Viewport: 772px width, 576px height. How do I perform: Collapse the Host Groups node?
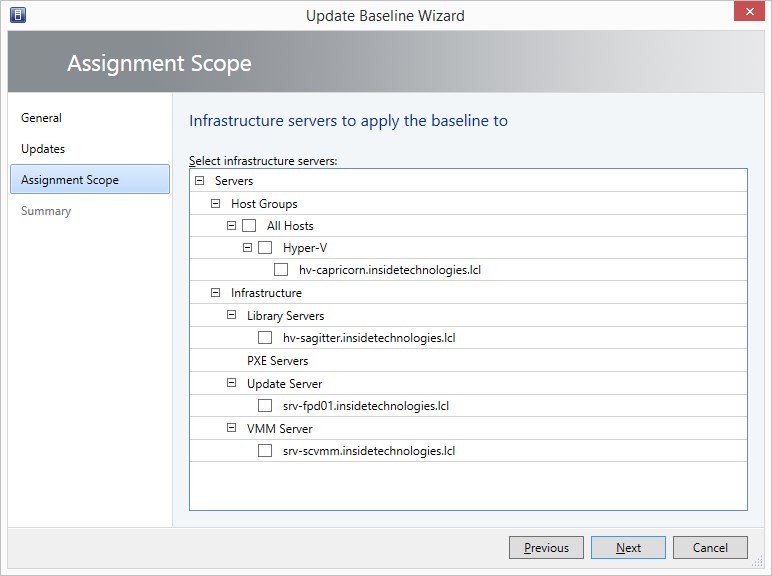[x=215, y=203]
